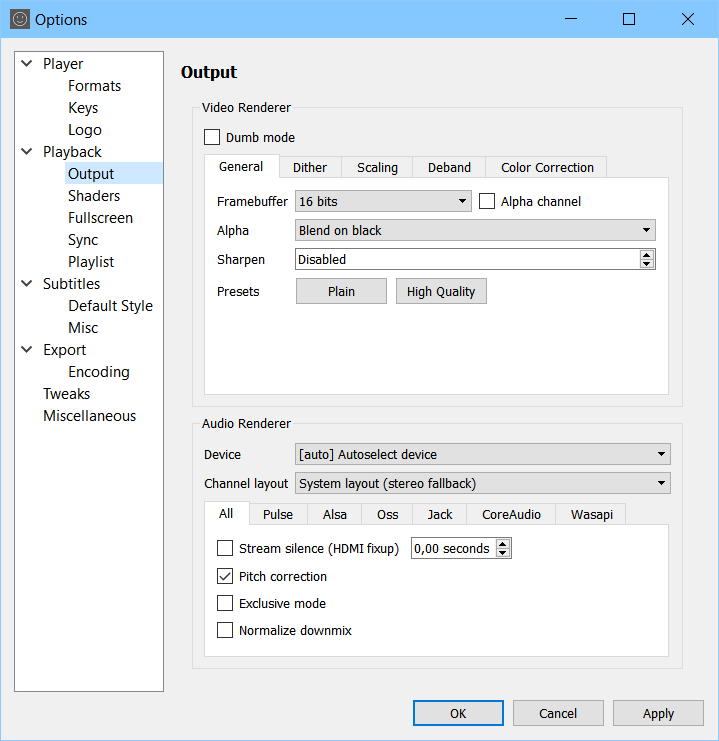Uncheck Pitch correction option
Viewport: 719px width, 741px height.
click(x=225, y=576)
